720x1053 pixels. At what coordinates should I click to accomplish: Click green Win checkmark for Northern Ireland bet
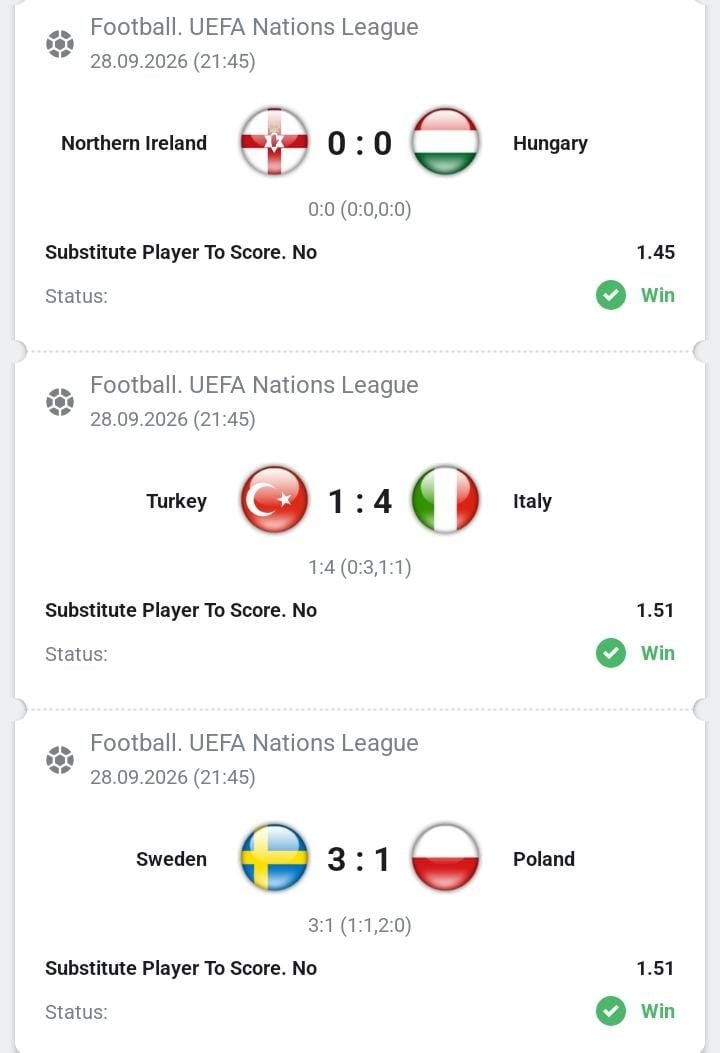pyautogui.click(x=611, y=295)
